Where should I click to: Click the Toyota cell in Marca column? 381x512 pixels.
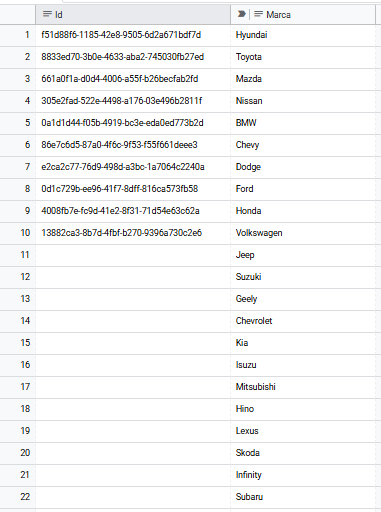pos(303,57)
